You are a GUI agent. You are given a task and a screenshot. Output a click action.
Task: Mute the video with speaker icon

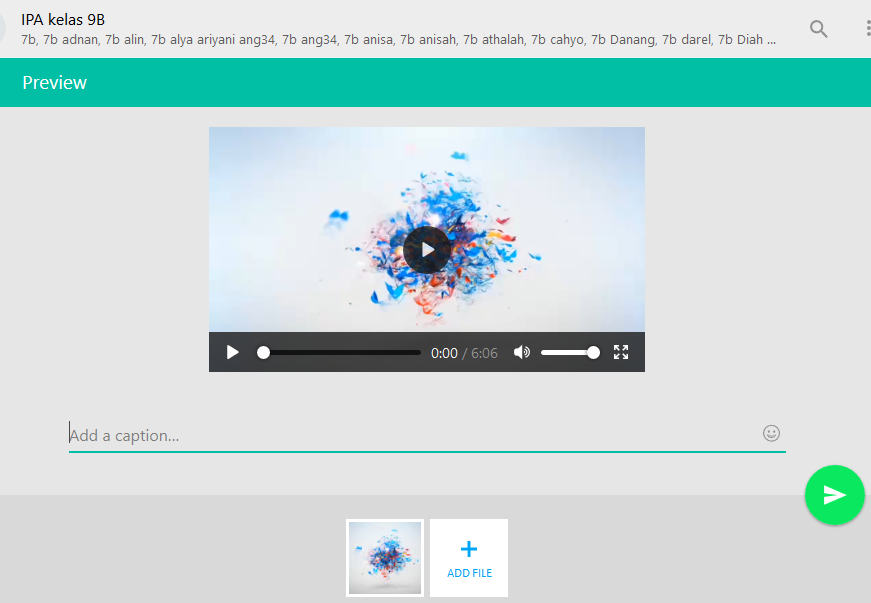click(521, 352)
